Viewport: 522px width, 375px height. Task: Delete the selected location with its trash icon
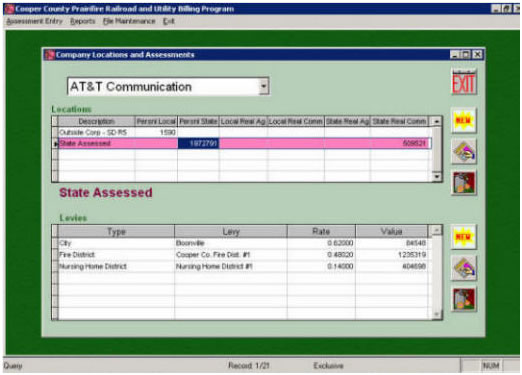[x=464, y=183]
